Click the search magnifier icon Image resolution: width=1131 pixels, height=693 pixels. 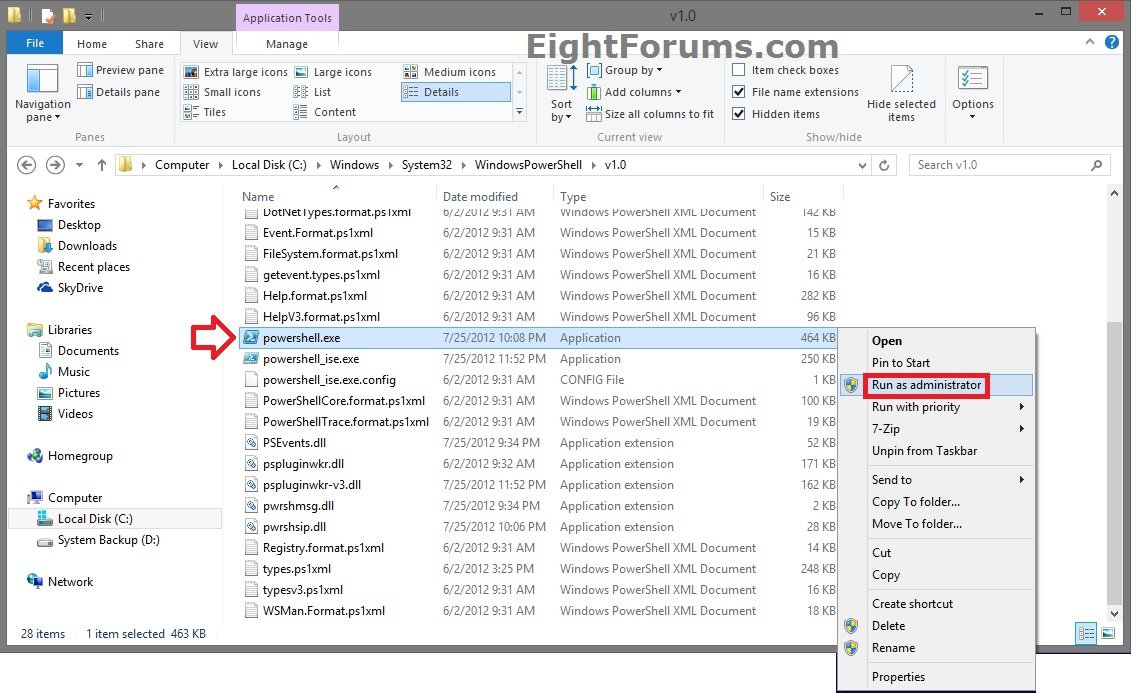[1096, 165]
